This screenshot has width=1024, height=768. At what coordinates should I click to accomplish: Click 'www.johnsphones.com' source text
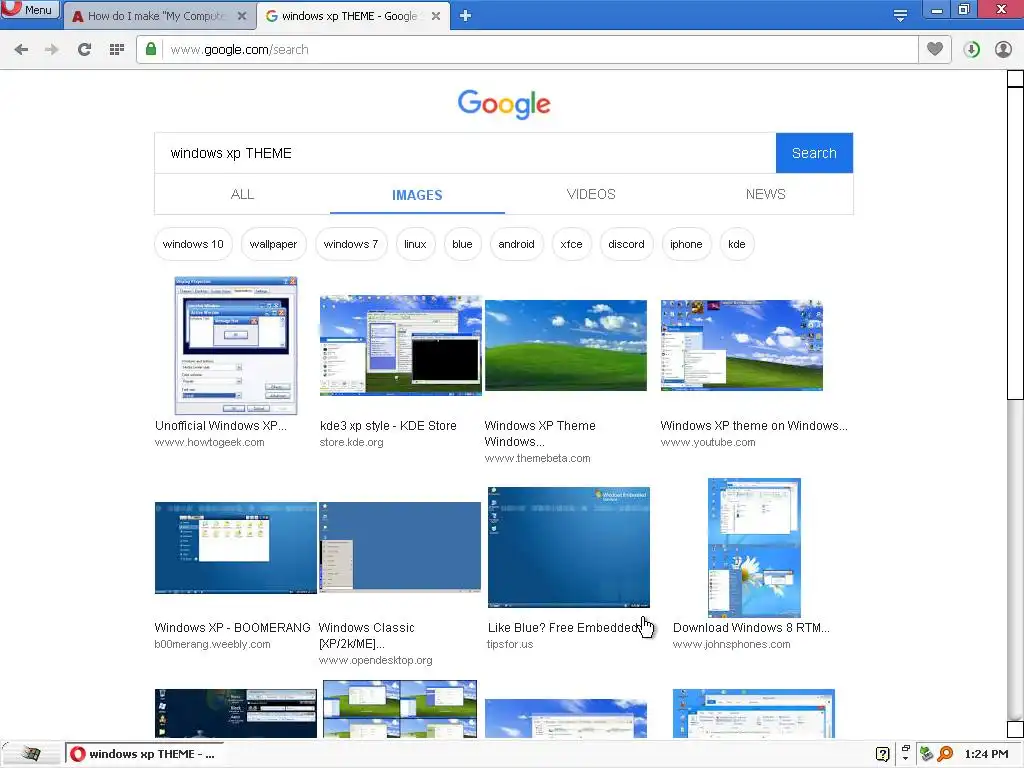coord(731,644)
